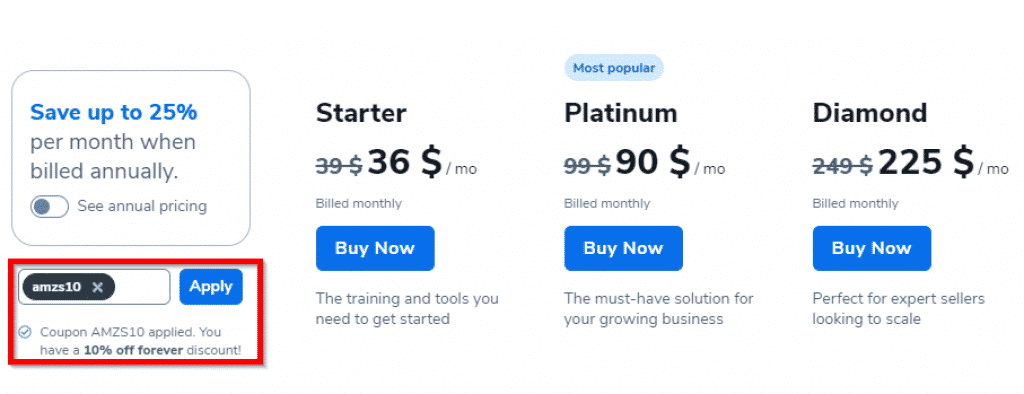This screenshot has height=394, width=1024.
Task: Click the Platinum plan description text
Action: (659, 309)
